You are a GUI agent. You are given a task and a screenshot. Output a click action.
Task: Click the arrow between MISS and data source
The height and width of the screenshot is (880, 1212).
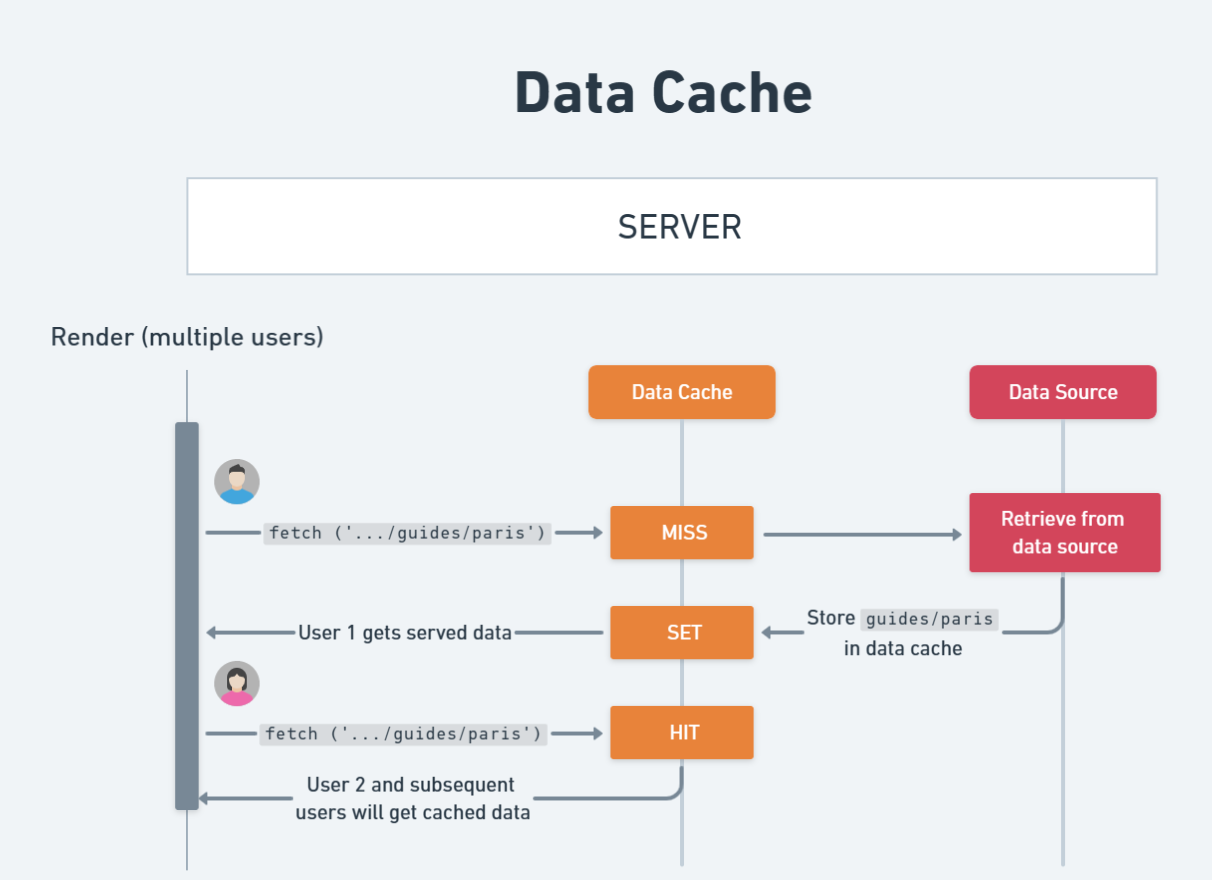862,535
